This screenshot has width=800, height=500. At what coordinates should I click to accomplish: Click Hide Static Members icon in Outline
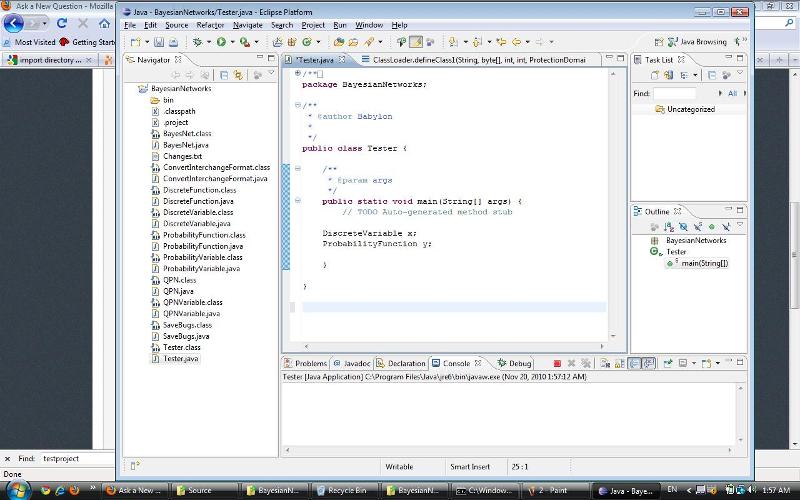697,227
